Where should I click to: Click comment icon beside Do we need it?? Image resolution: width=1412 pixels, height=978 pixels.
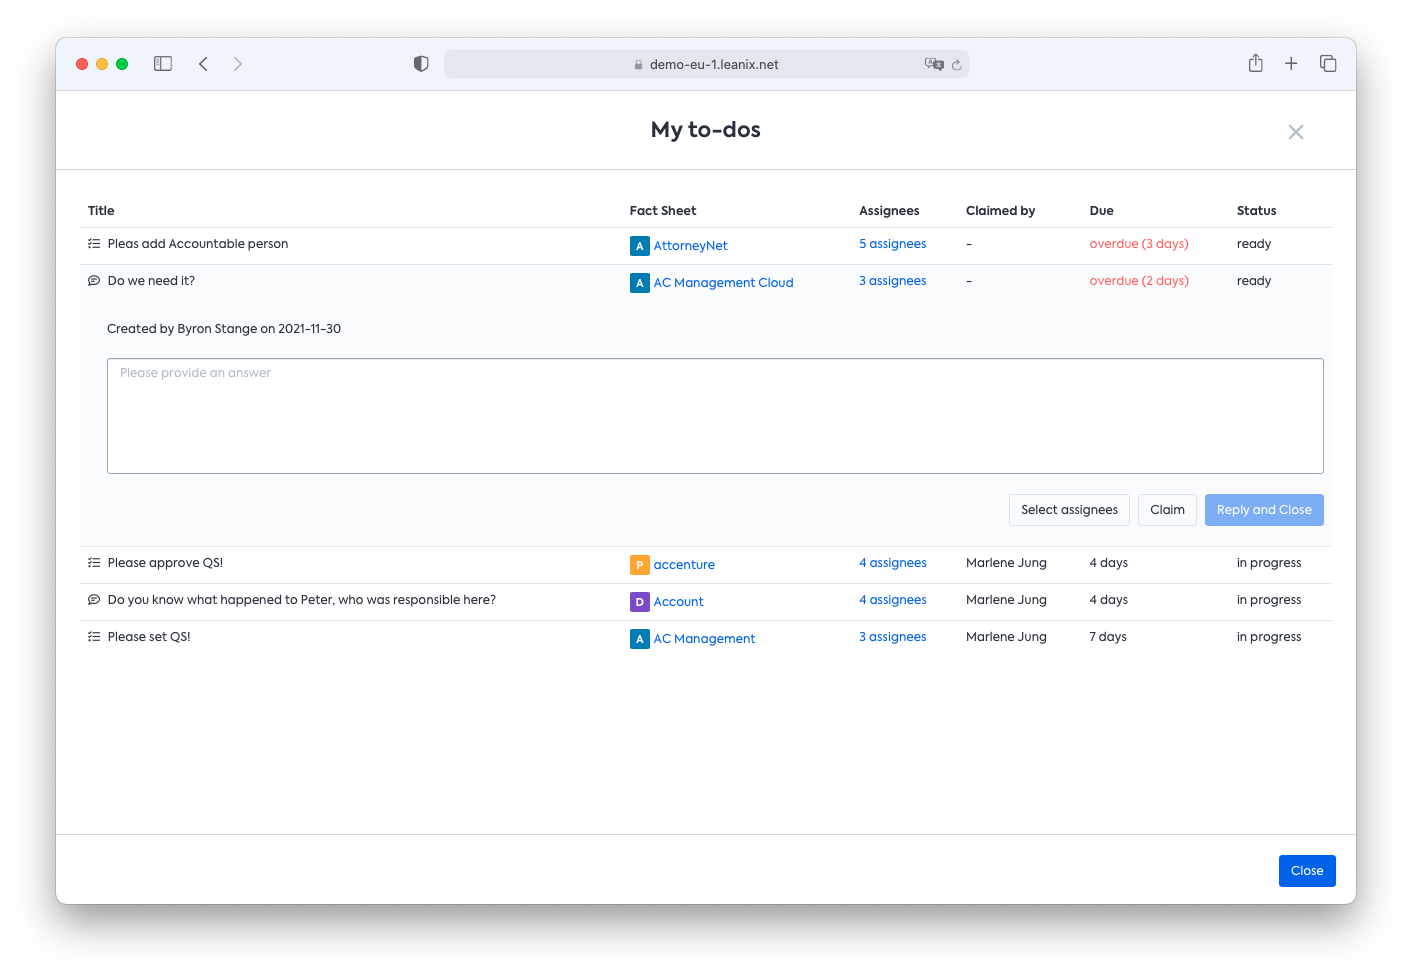[x=94, y=281]
